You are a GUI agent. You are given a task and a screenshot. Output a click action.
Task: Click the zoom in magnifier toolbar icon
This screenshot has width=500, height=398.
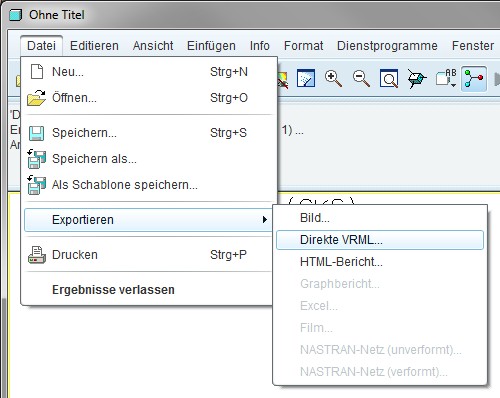(333, 79)
